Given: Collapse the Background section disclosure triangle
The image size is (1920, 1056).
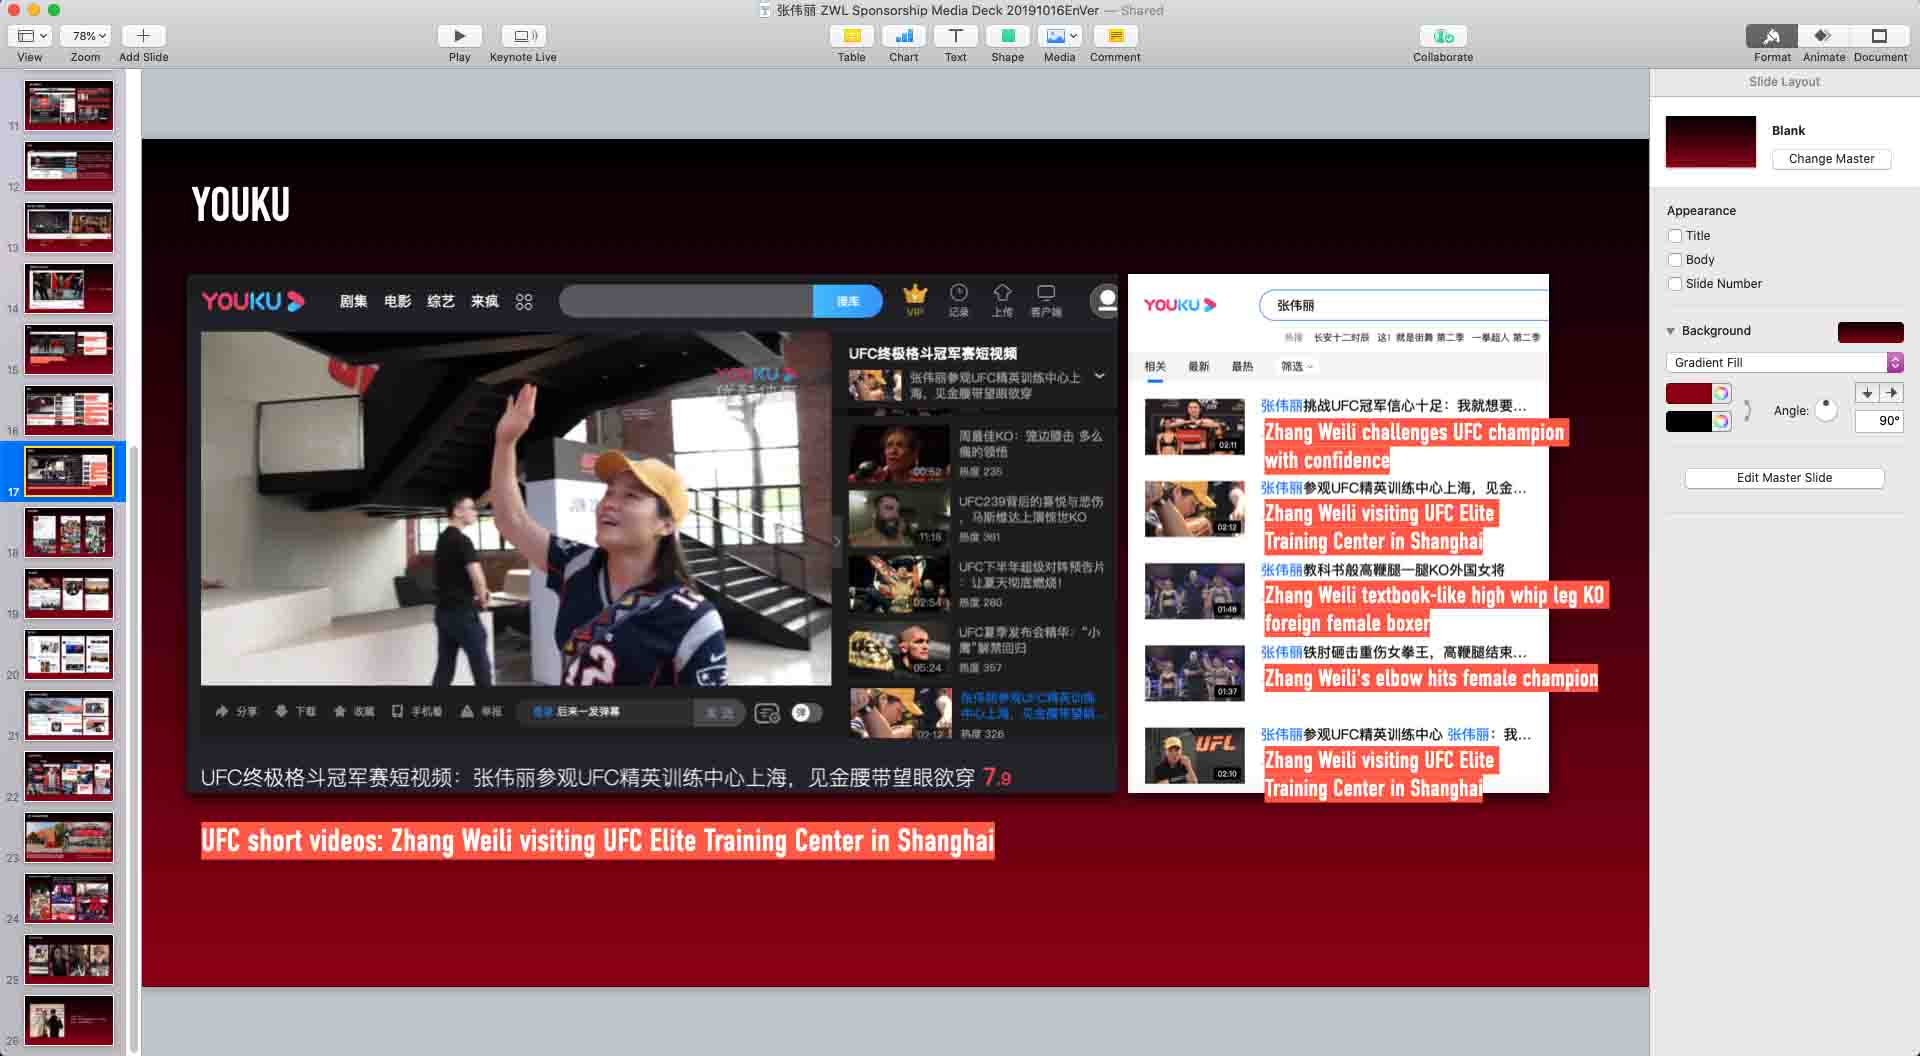Looking at the screenshot, I should (x=1670, y=331).
